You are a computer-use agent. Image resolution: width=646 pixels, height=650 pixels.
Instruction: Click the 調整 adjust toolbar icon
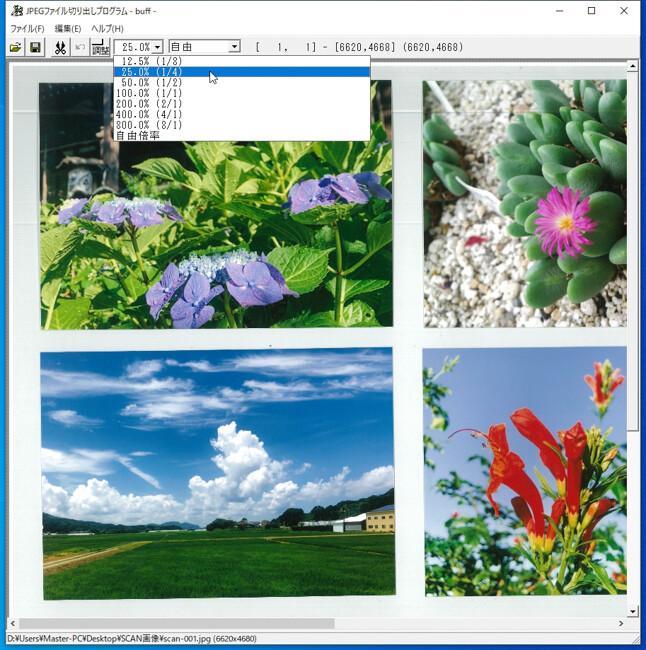[100, 47]
